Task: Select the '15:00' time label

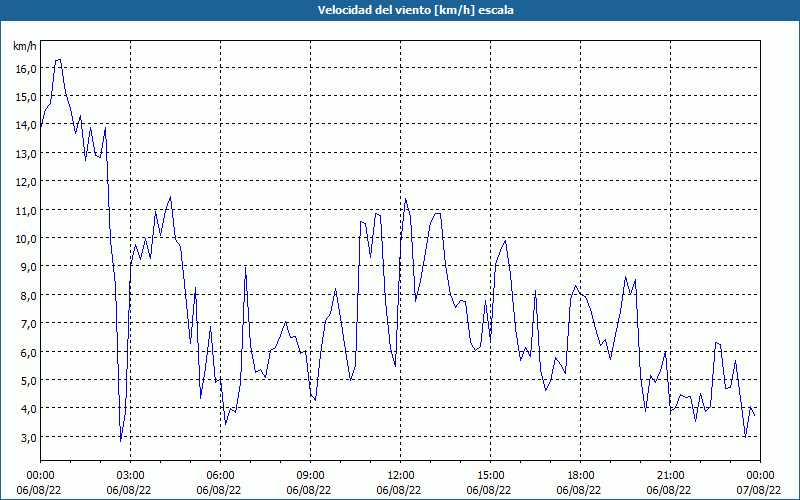Action: pos(490,476)
